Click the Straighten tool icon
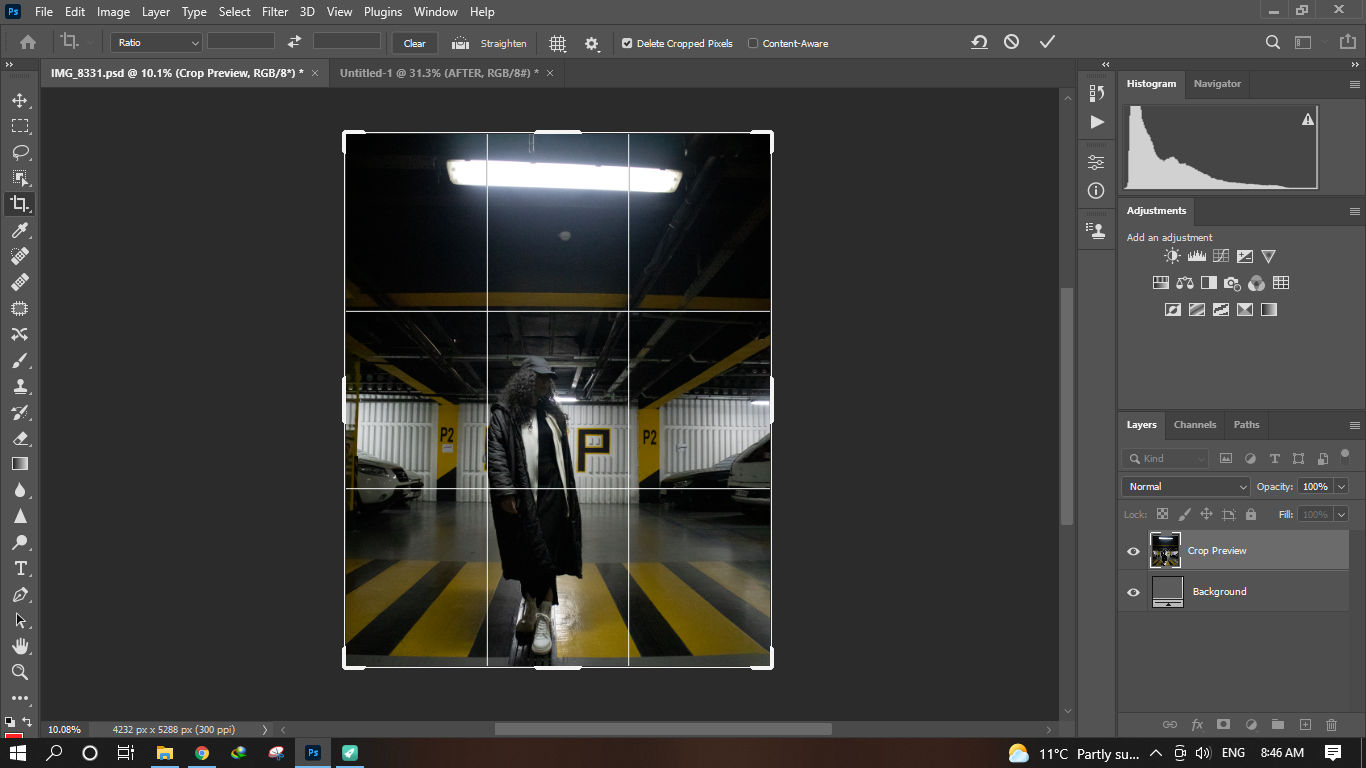 (461, 43)
